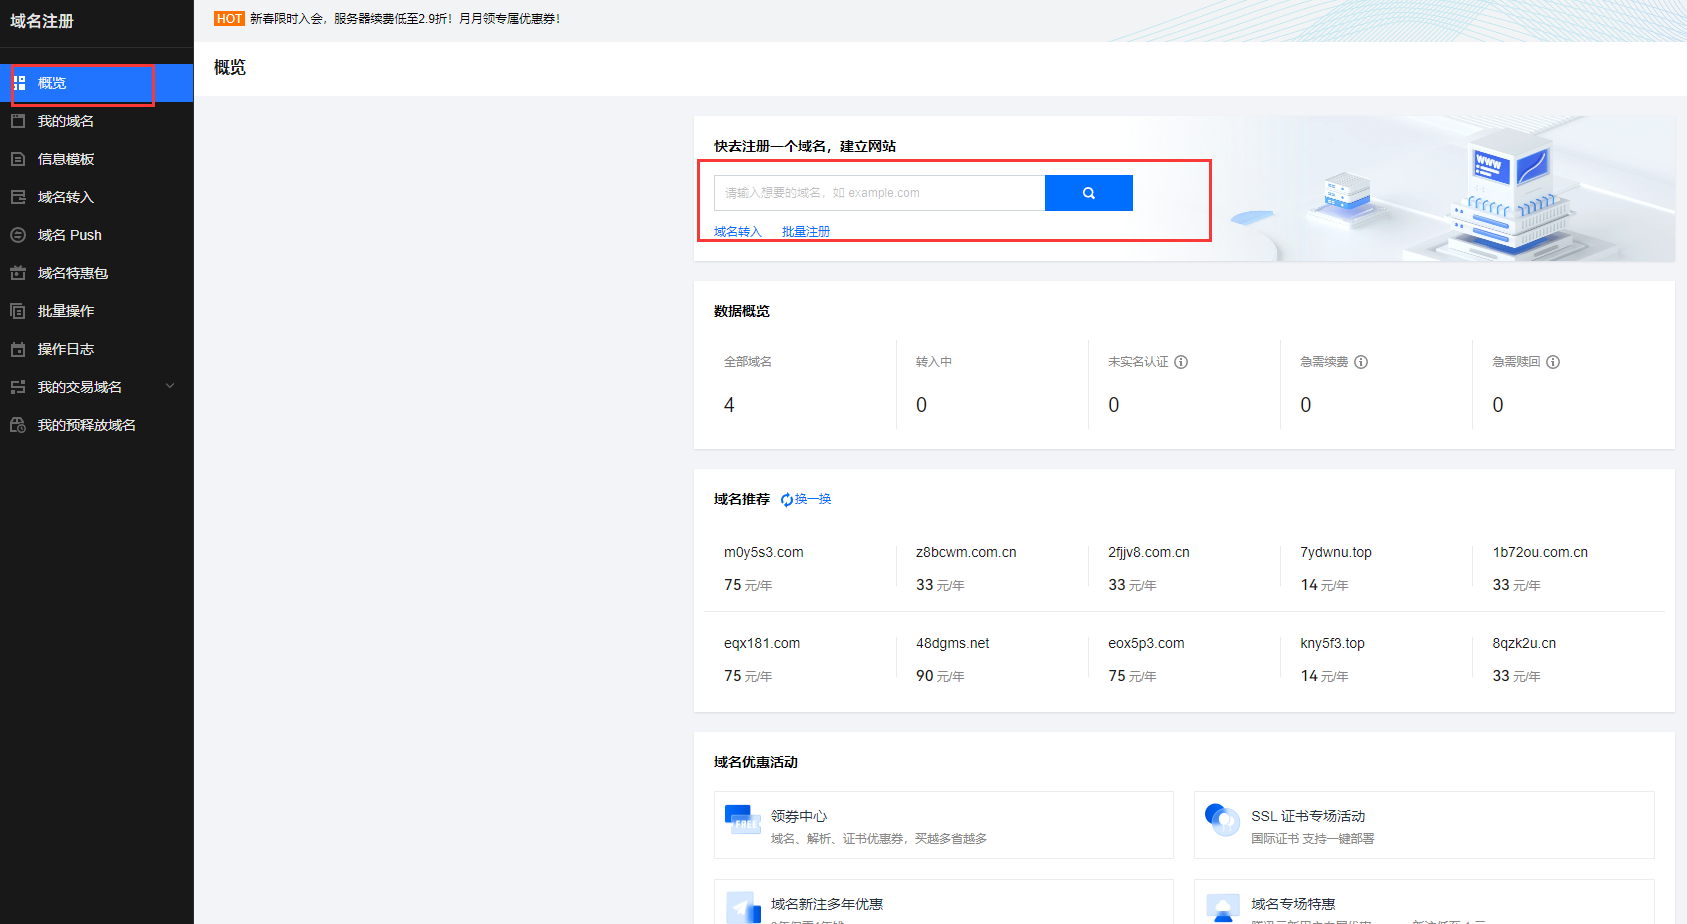Click info icon next to 未实名认证
This screenshot has height=924, width=1687.
[1181, 362]
